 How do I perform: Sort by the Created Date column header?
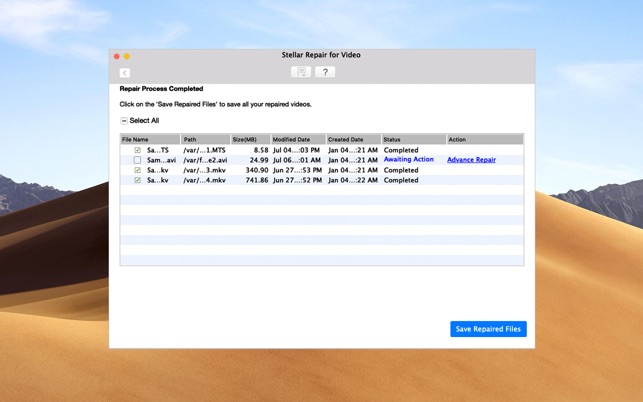(x=353, y=139)
